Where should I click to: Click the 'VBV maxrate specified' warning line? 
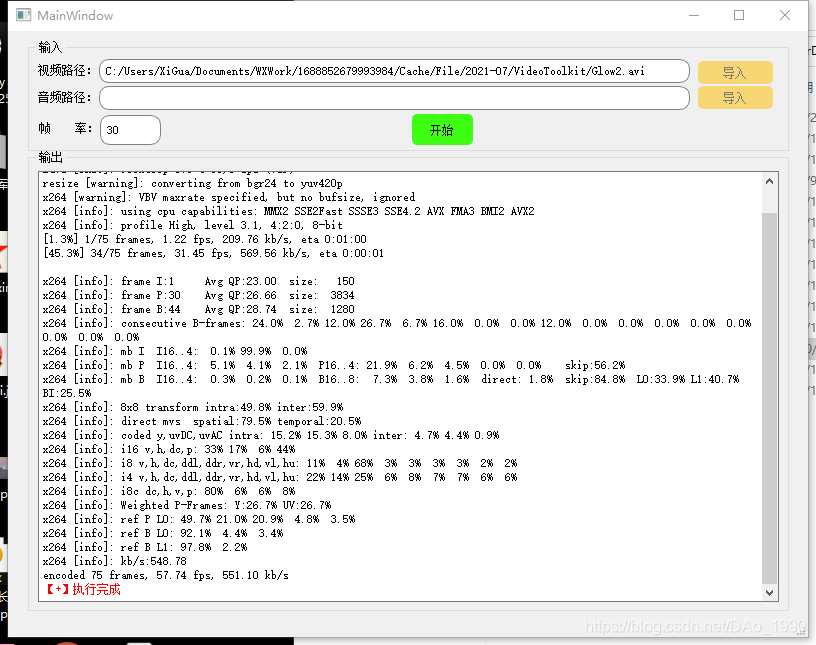click(x=229, y=197)
